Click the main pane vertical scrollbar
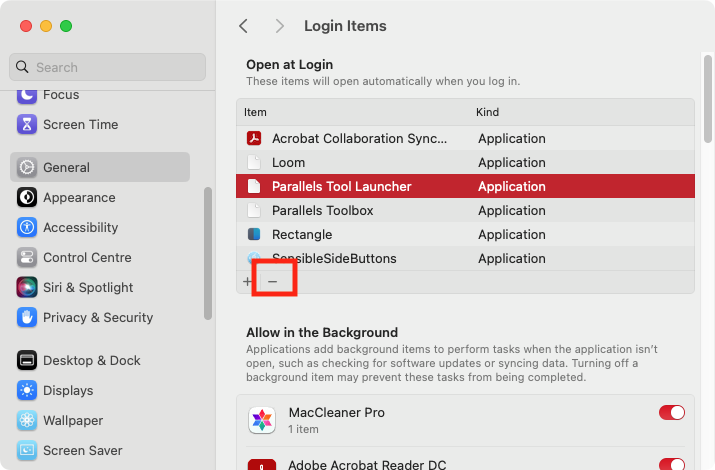This screenshot has height=470, width=715. [708, 98]
